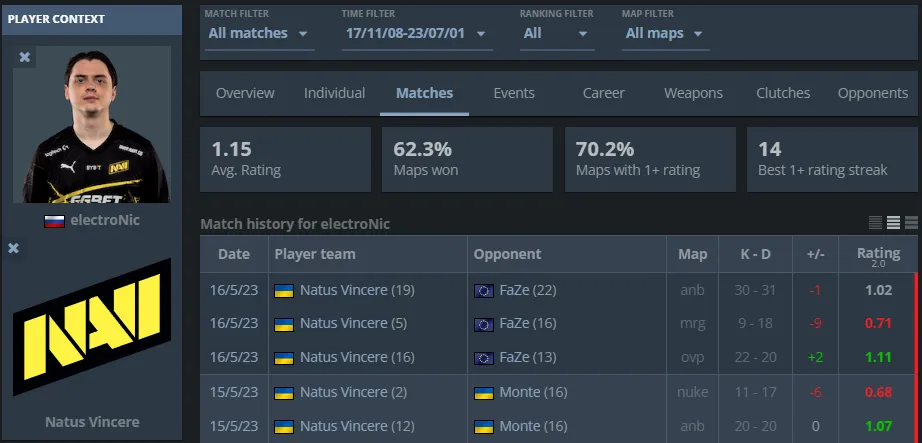The height and width of the screenshot is (443, 922).
Task: Click the 1.02 rating value
Action: (x=878, y=290)
